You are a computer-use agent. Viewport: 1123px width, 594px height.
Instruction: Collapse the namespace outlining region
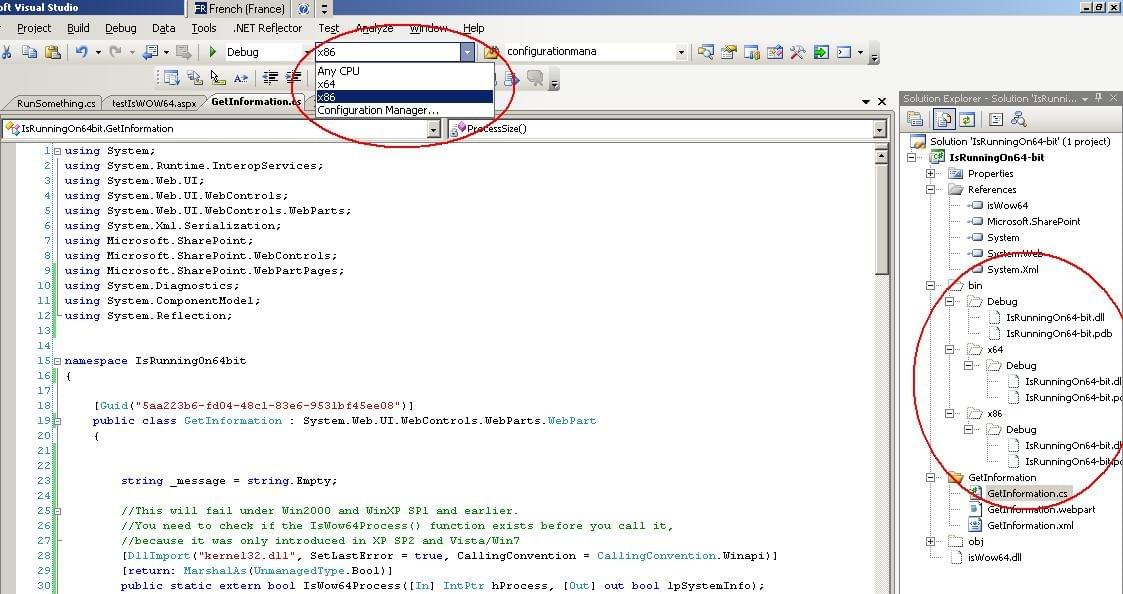57,361
